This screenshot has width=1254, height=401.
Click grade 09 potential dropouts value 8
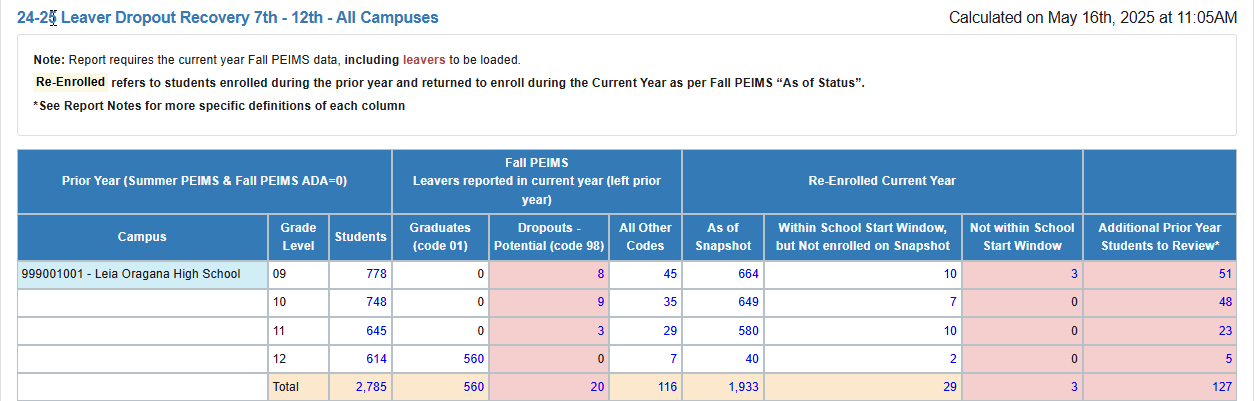tap(601, 273)
